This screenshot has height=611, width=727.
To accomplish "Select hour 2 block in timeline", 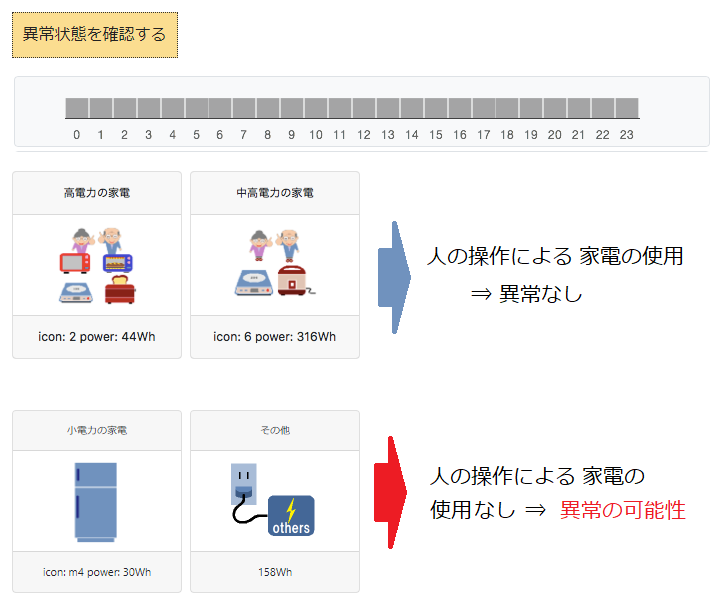I will point(125,108).
